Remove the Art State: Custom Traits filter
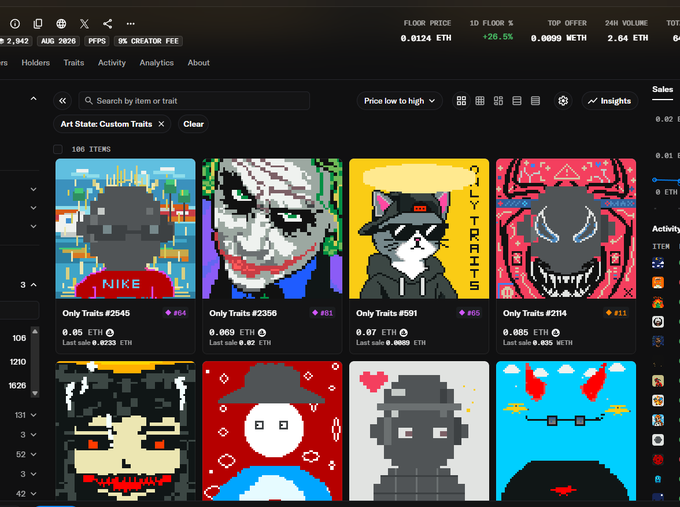680x507 pixels. pyautogui.click(x=161, y=124)
